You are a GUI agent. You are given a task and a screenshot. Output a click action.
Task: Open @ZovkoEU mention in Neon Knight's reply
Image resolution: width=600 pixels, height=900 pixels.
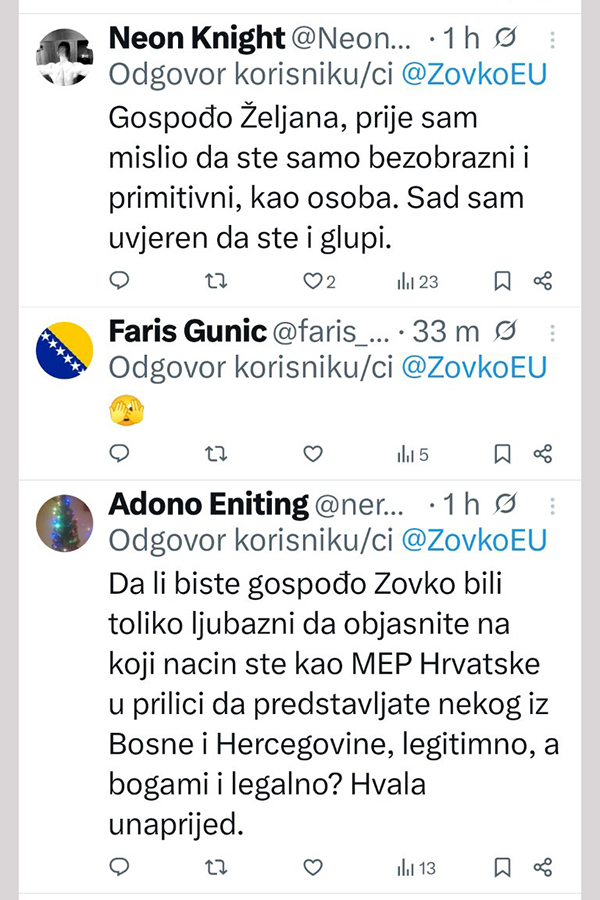pyautogui.click(x=473, y=76)
